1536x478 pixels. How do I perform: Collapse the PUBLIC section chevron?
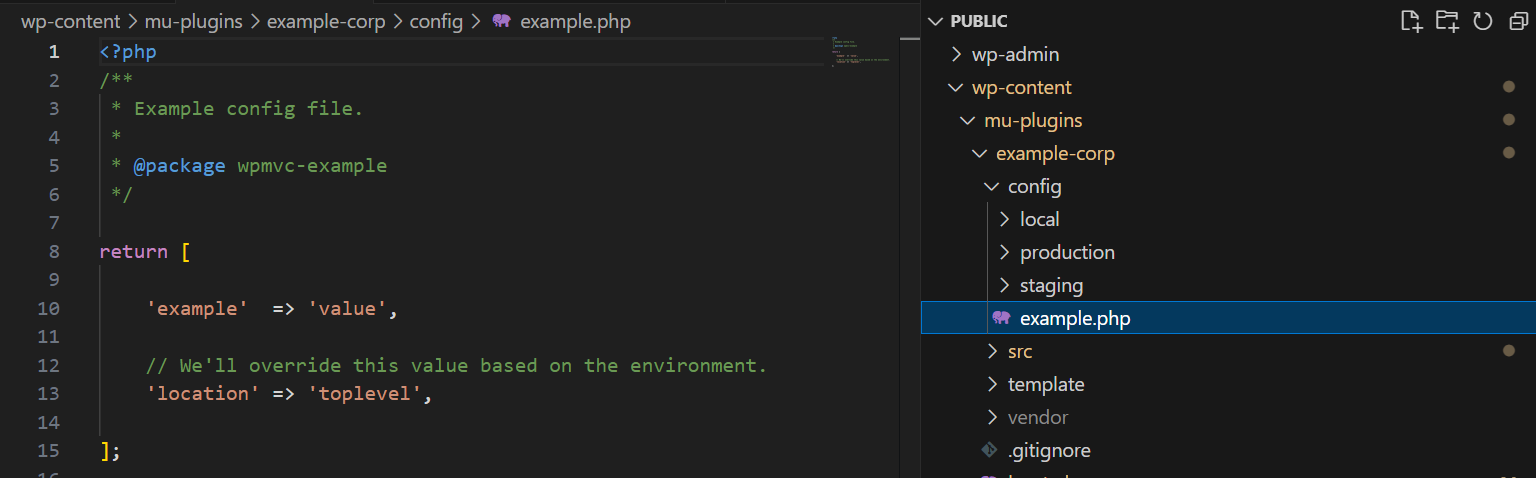(935, 21)
